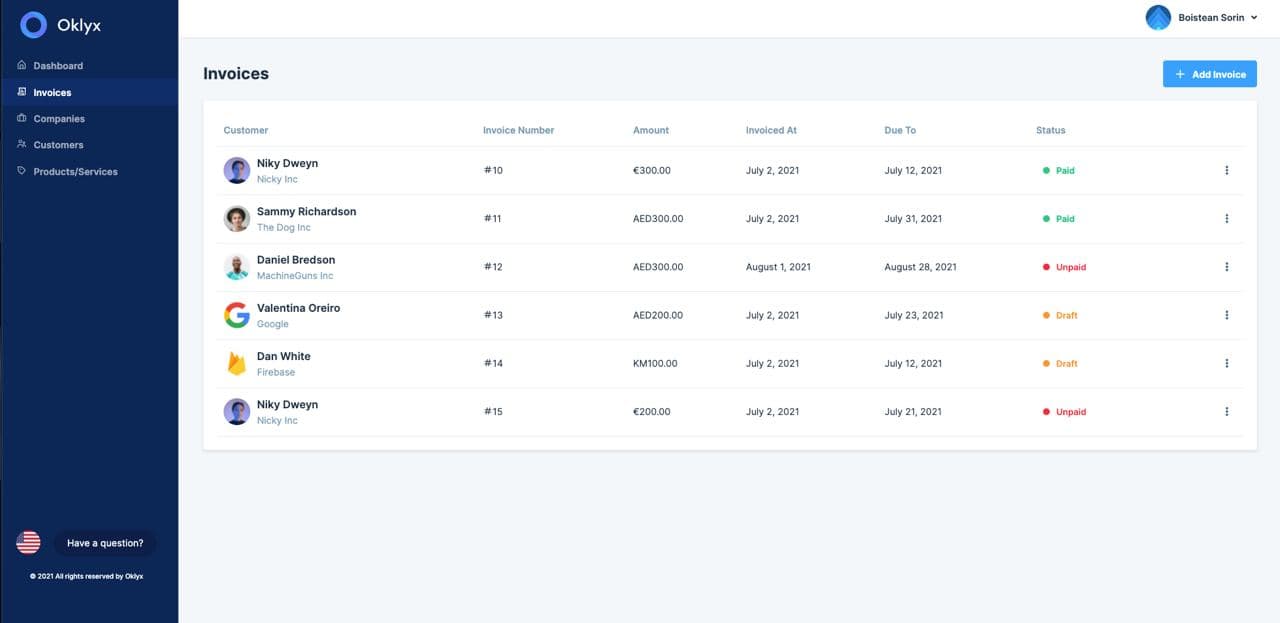Click company name The Dog Inc

tap(284, 227)
